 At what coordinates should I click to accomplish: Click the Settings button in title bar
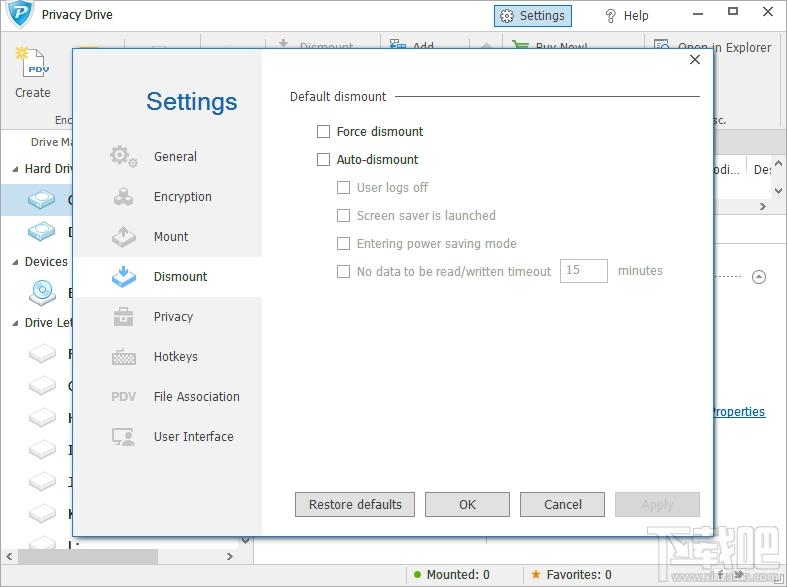point(533,16)
